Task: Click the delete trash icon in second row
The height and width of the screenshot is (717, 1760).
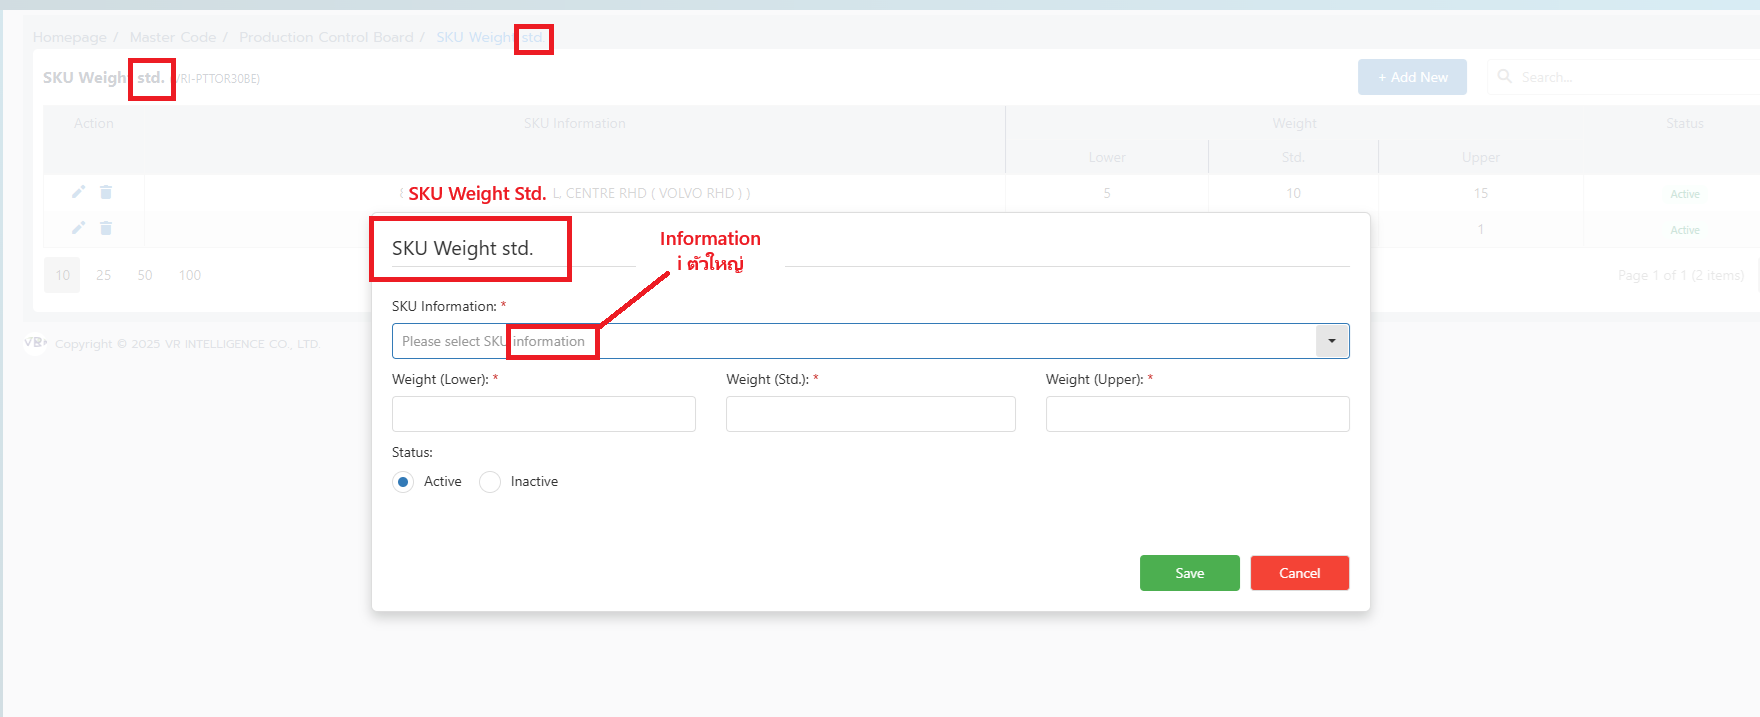Action: click(106, 228)
